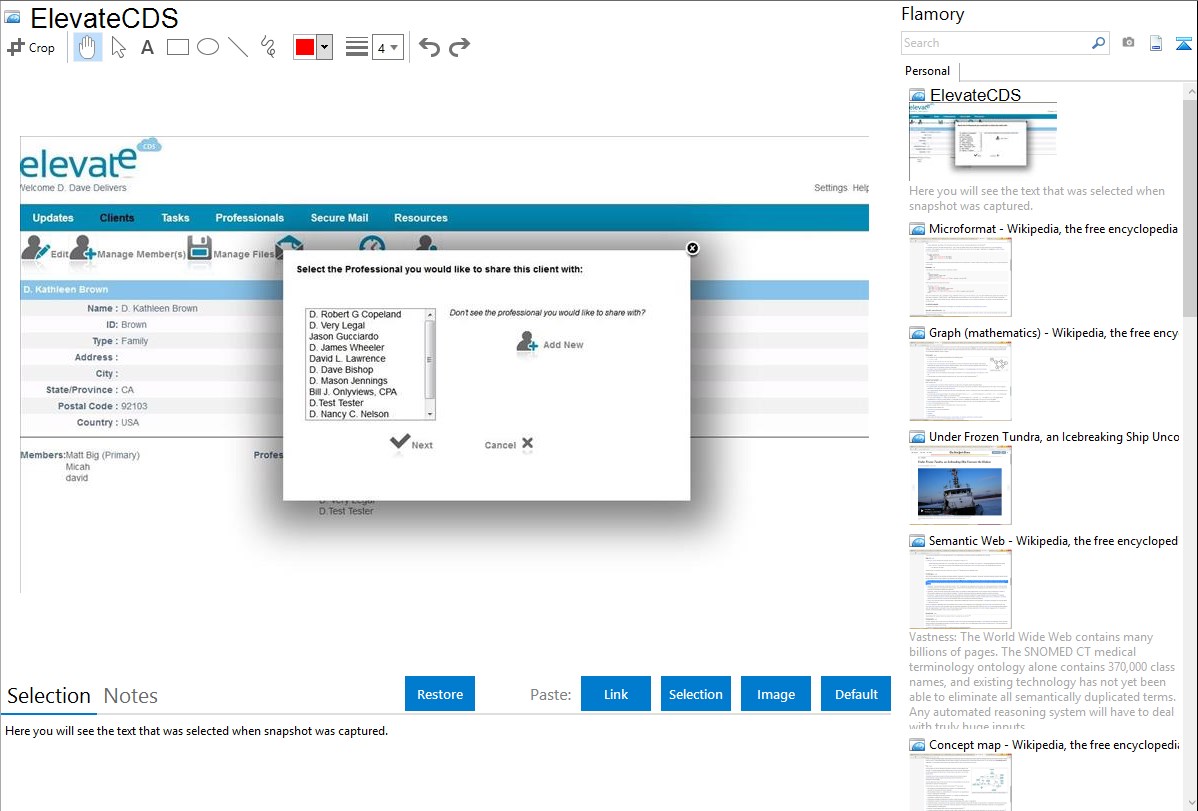Click the Concept map snapshot title
This screenshot has width=1198, height=811.
[1054, 744]
